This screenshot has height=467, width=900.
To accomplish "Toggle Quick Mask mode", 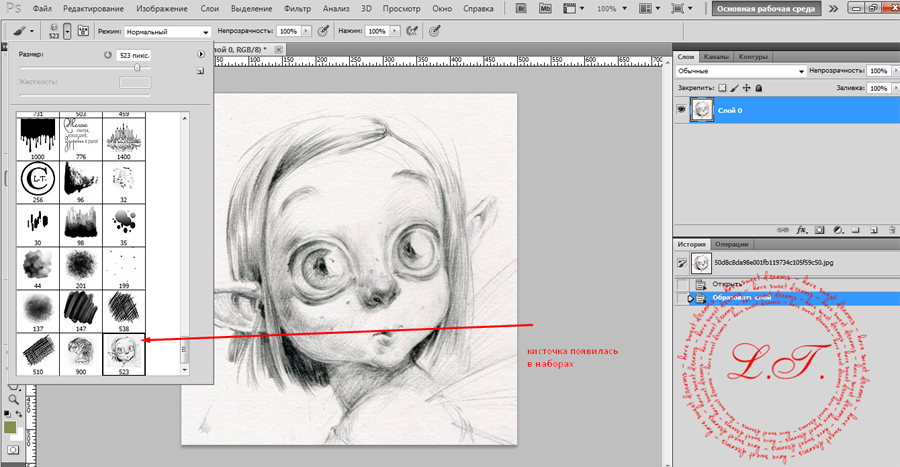I will pyautogui.click(x=13, y=450).
